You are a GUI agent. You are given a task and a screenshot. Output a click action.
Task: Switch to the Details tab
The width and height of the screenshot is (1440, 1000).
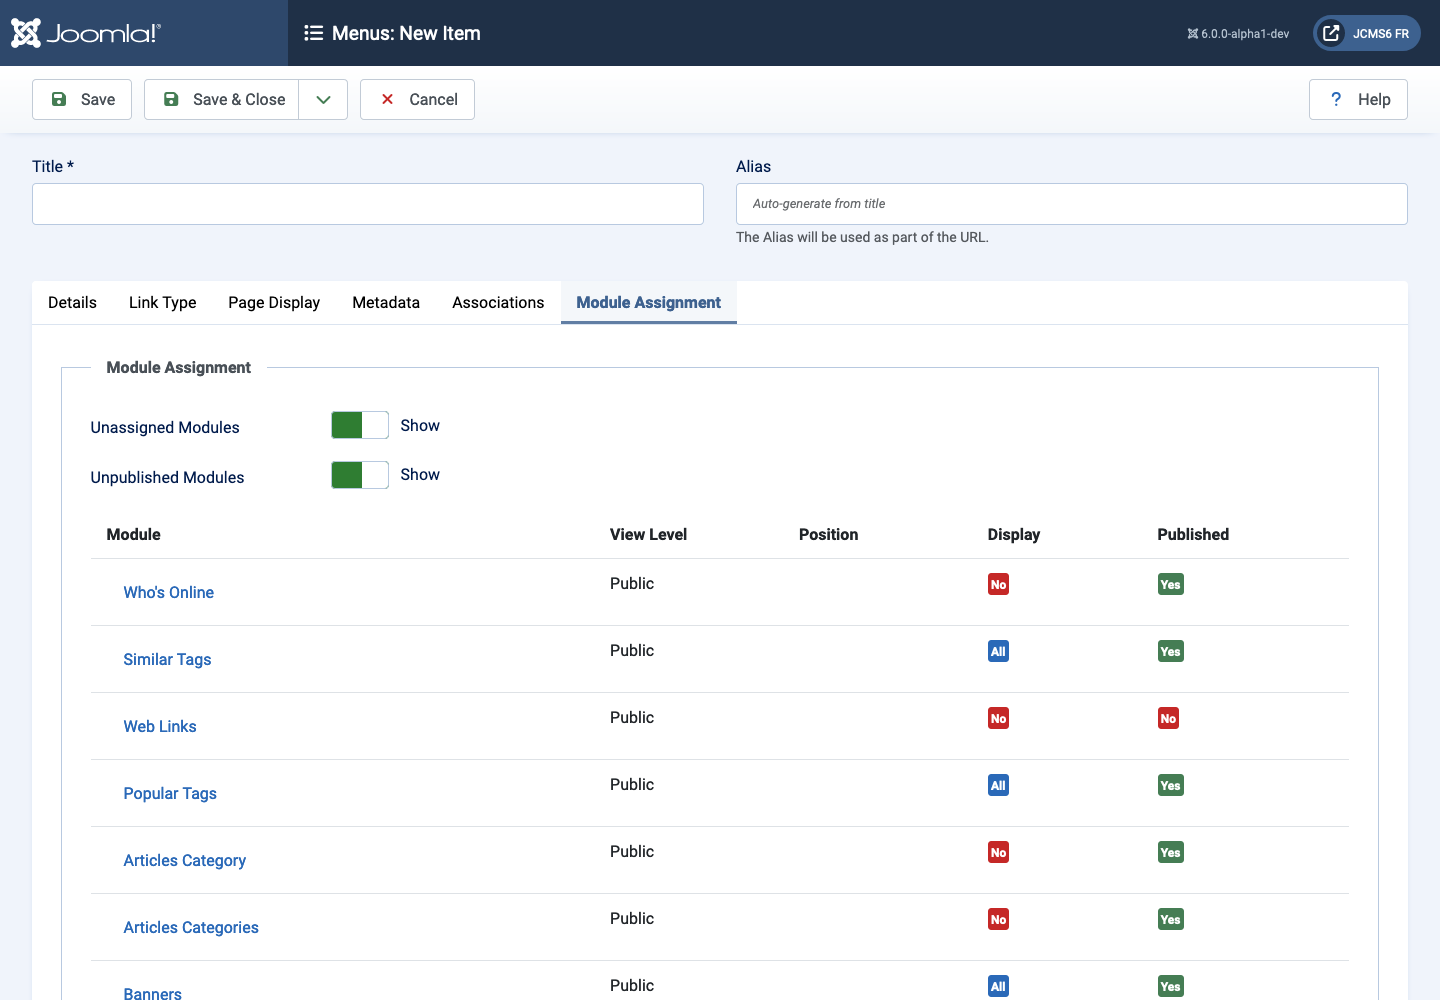72,303
